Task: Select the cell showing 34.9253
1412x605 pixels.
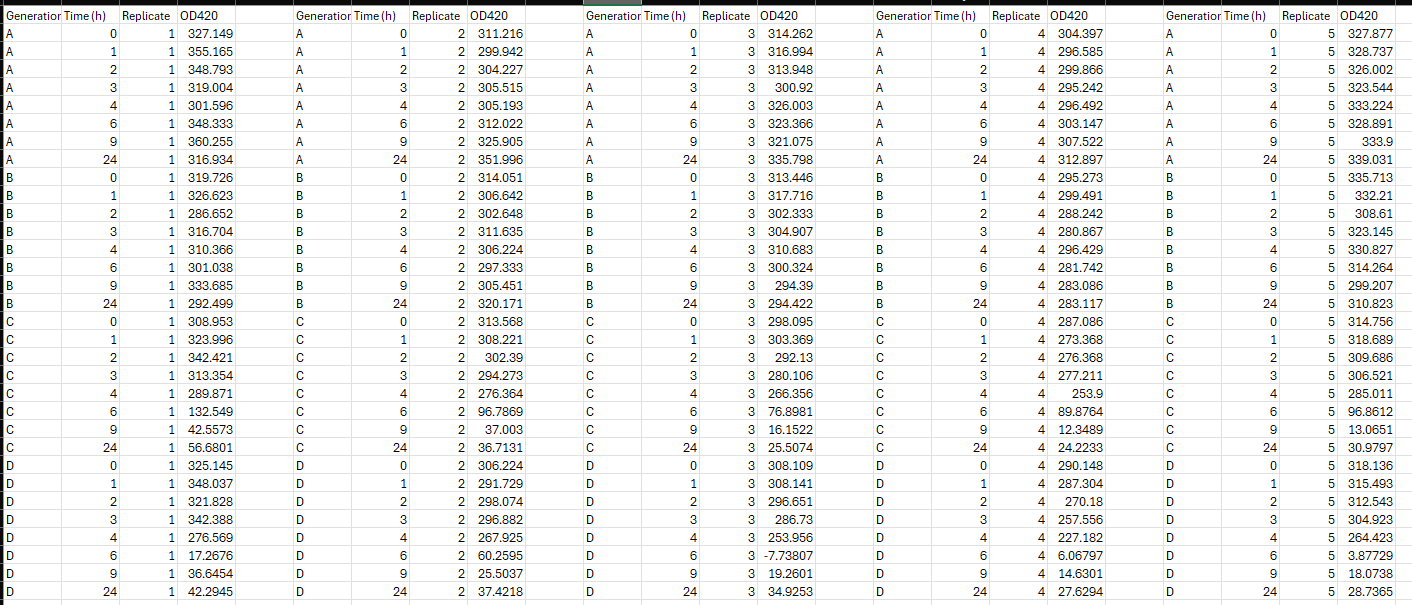Action: (787, 592)
